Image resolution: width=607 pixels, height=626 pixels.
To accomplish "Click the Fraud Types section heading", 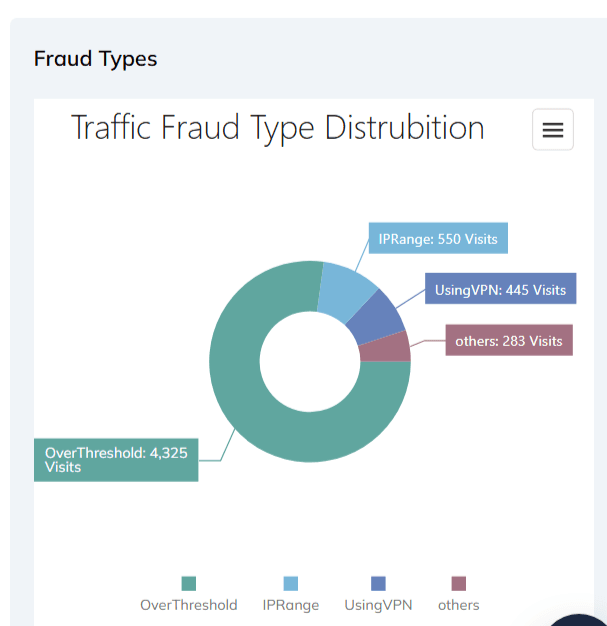I will point(96,58).
